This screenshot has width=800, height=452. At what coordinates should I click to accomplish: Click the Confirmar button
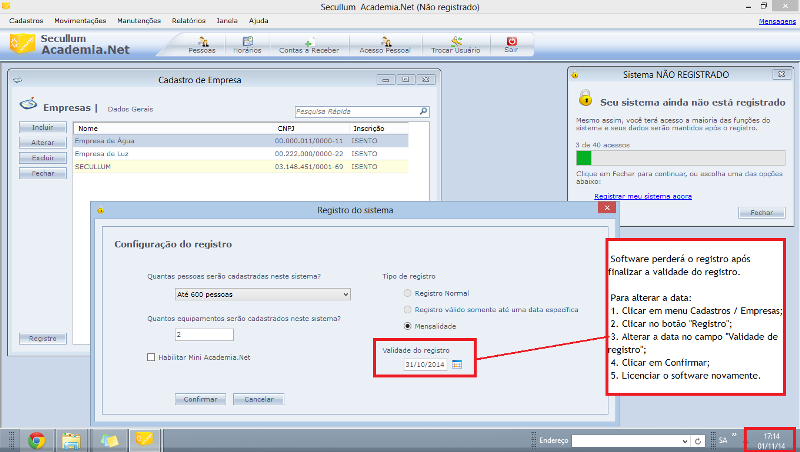[x=200, y=398]
